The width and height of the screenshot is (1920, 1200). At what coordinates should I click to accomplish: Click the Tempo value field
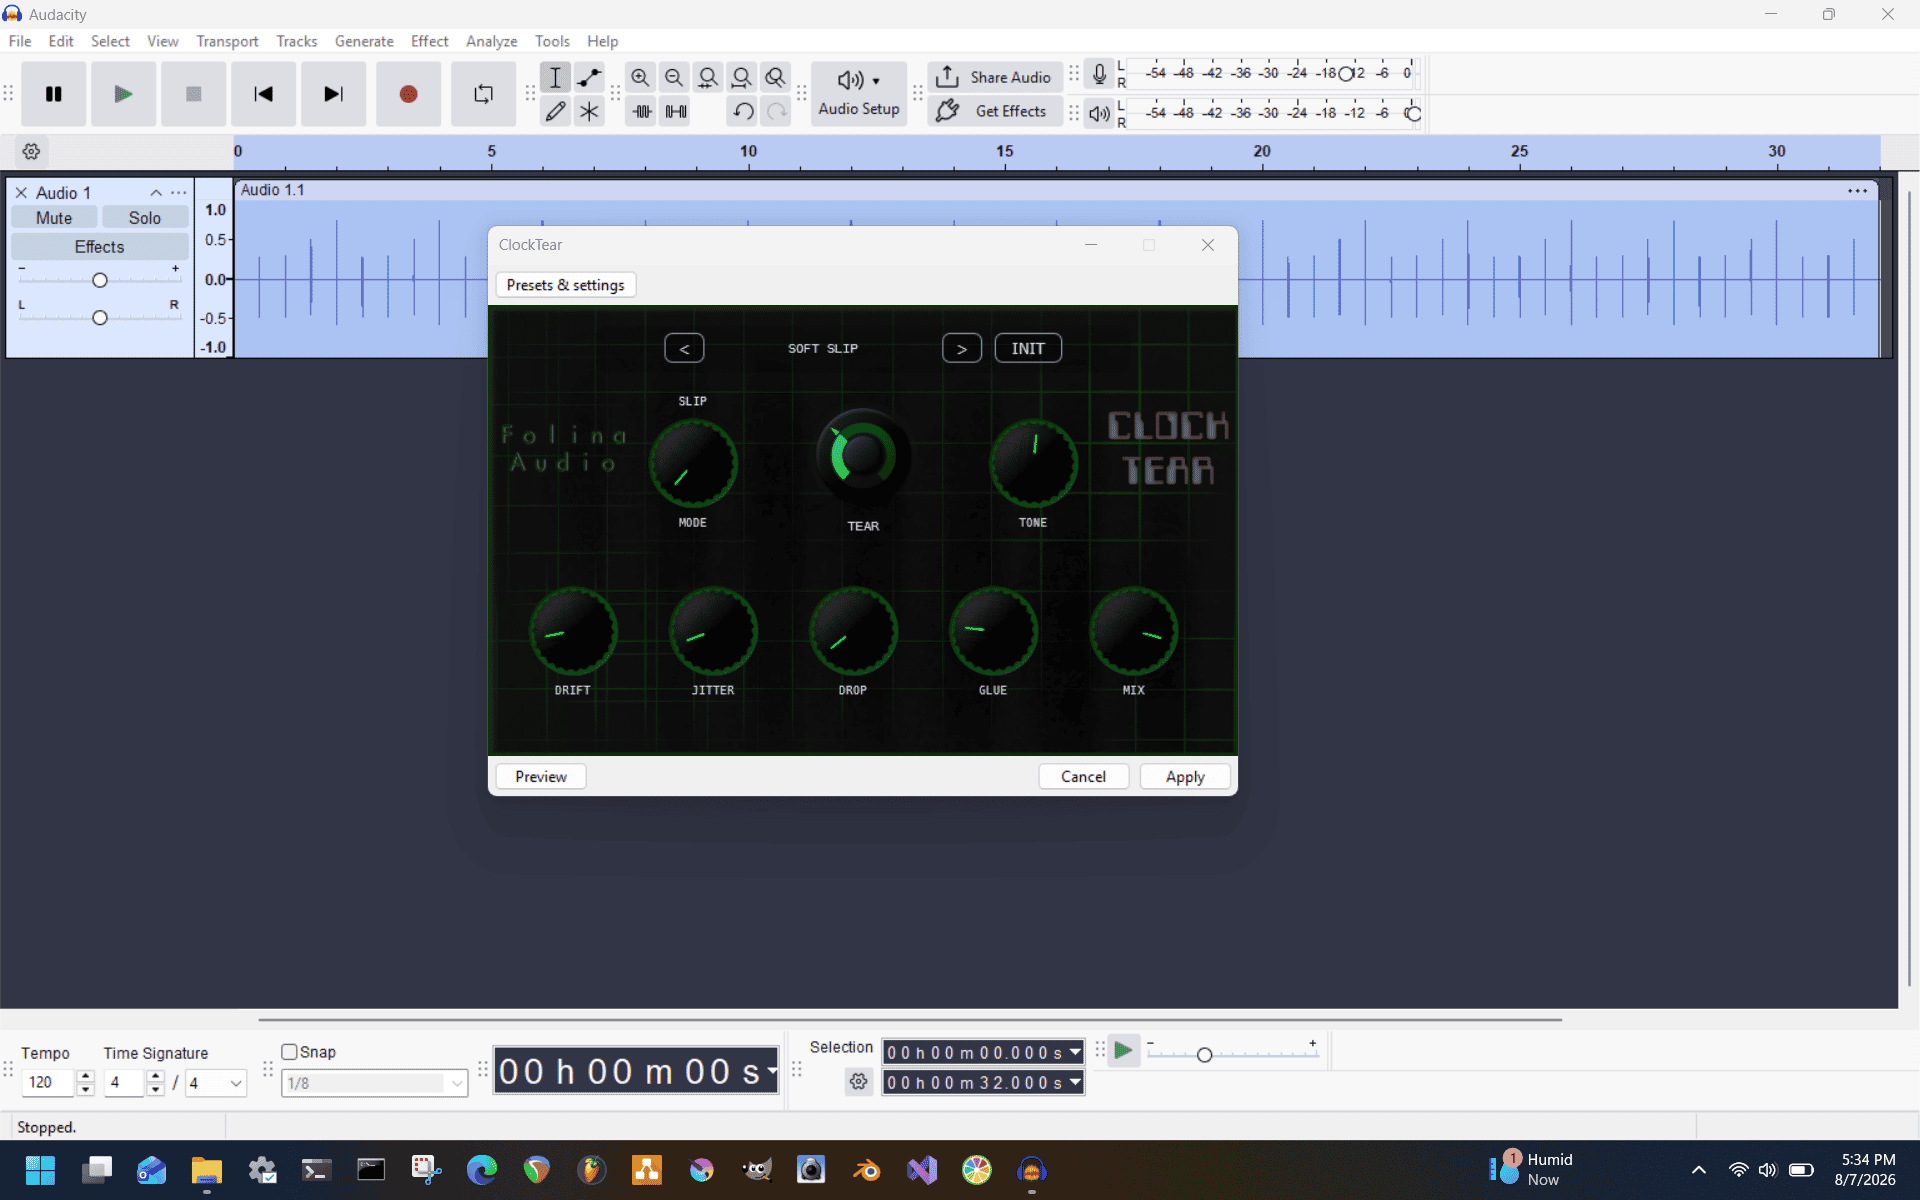(x=49, y=1083)
